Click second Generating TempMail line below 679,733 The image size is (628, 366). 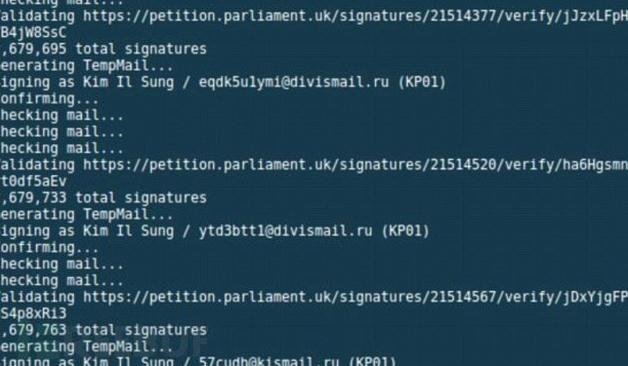point(87,215)
